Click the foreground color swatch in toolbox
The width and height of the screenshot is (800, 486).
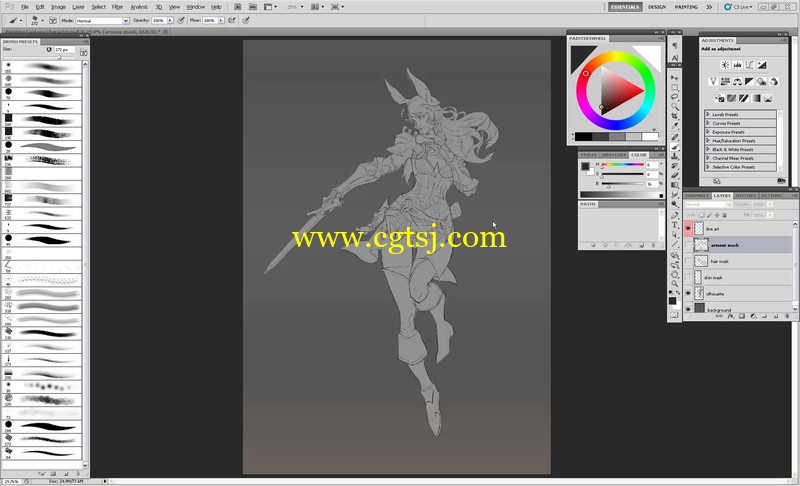click(672, 300)
